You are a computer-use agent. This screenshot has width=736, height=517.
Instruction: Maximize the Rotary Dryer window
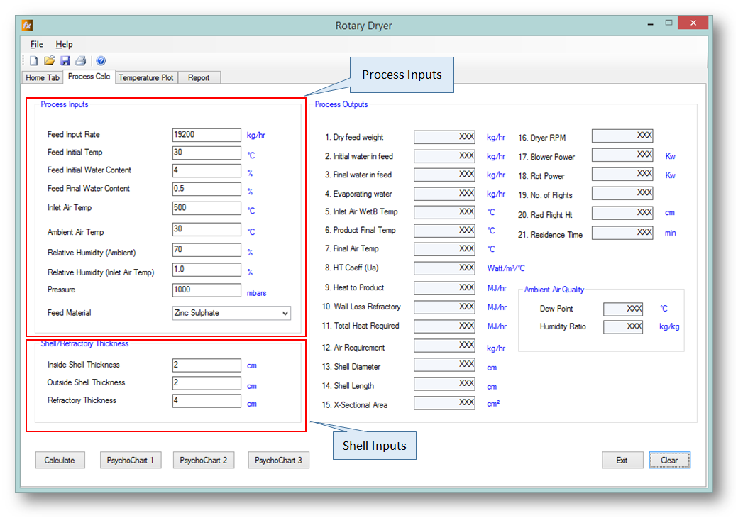tap(668, 23)
